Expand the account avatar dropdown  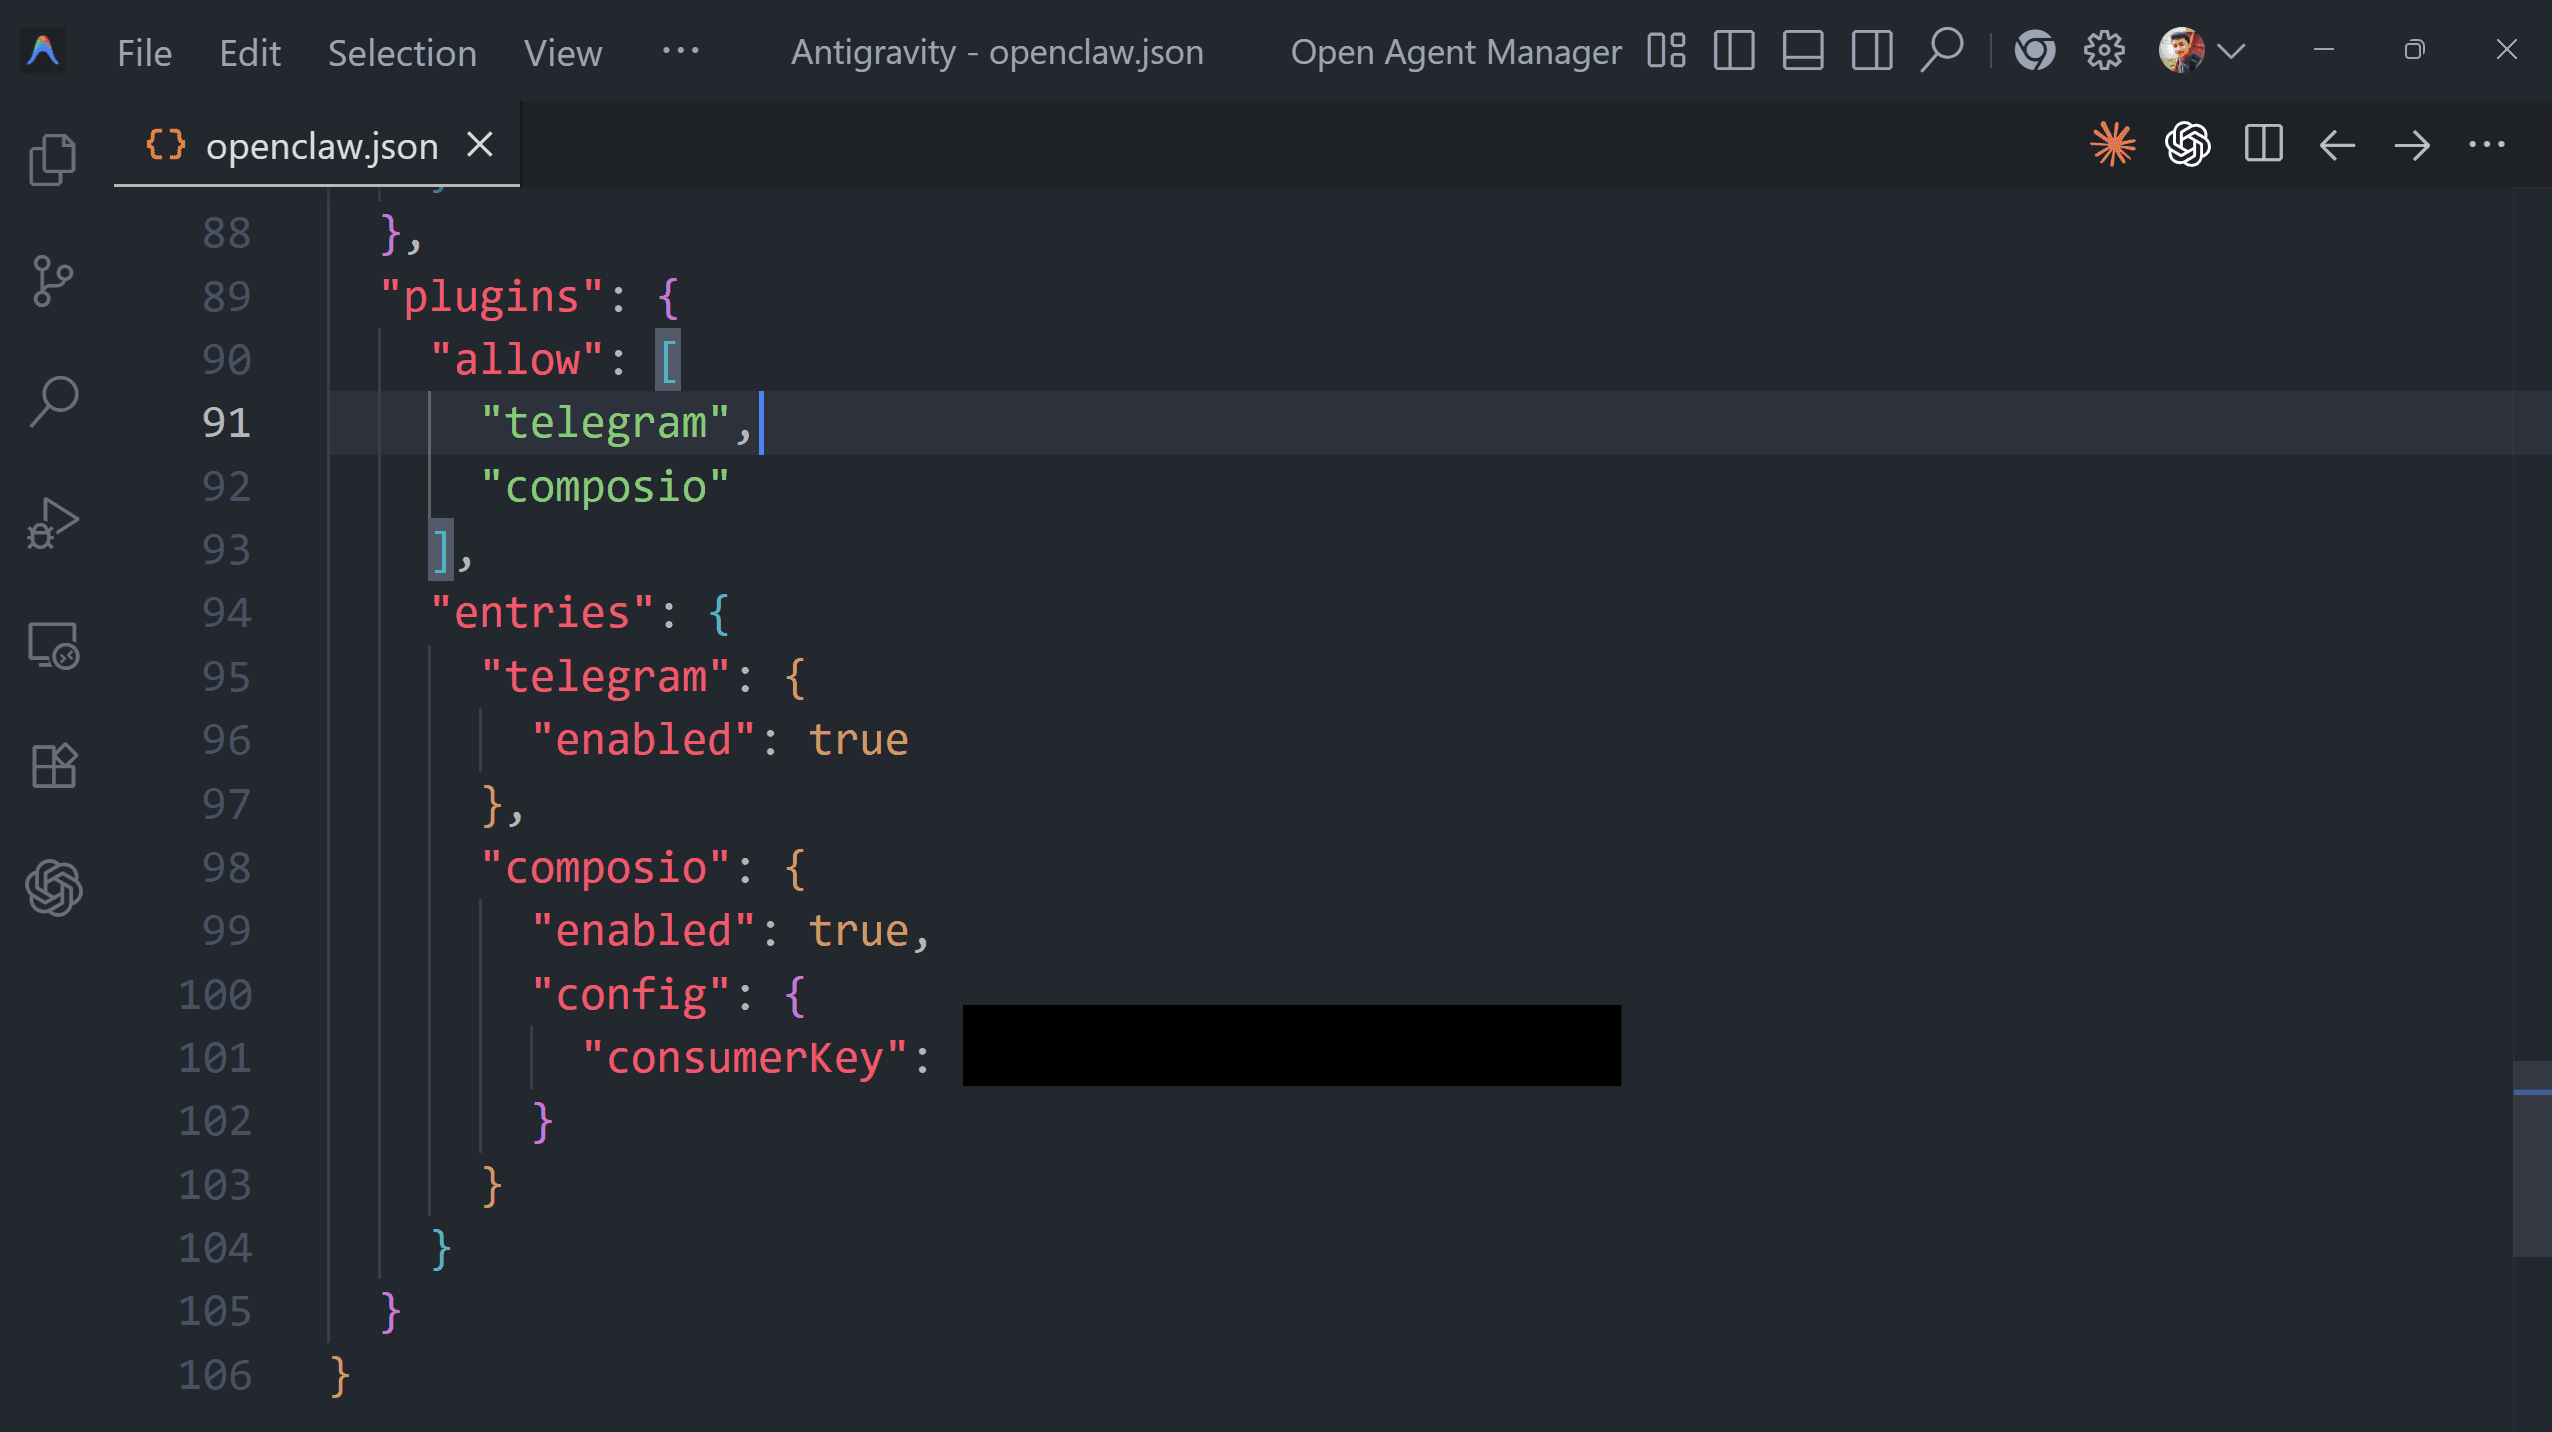(x=2231, y=51)
